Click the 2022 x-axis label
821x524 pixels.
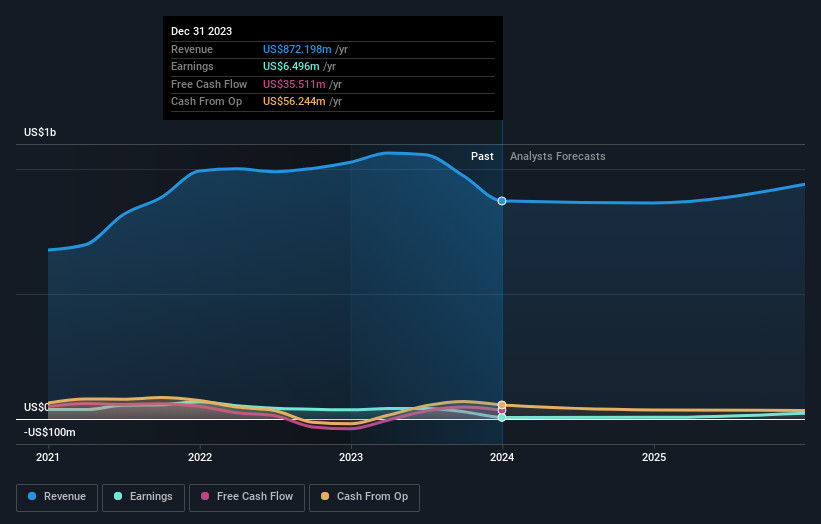coord(200,458)
